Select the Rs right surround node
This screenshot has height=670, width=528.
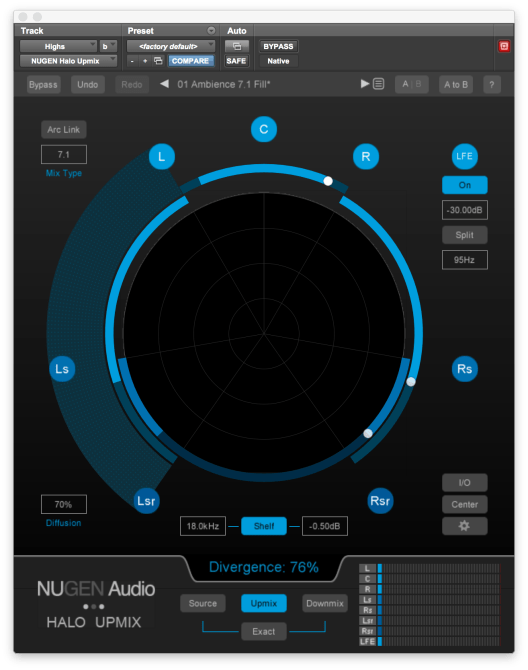tap(464, 369)
